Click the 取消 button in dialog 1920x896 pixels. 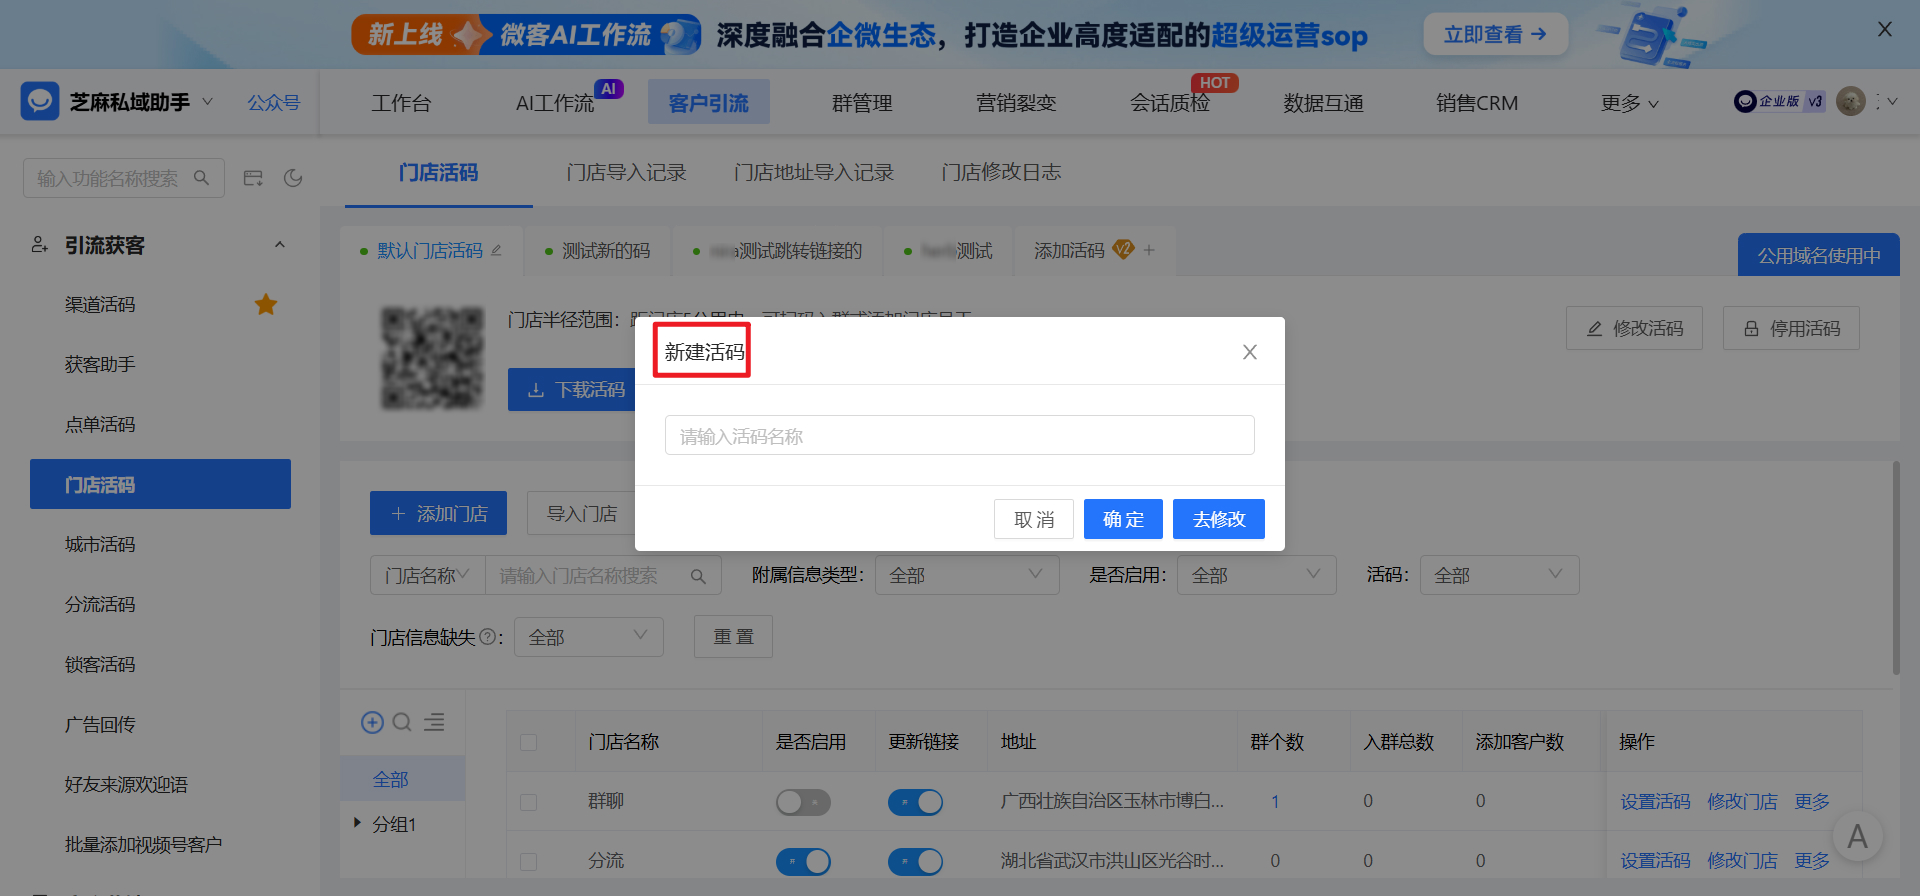coord(1034,519)
